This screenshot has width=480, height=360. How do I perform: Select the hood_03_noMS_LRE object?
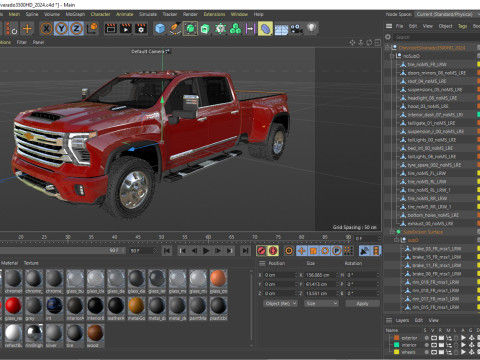428,106
